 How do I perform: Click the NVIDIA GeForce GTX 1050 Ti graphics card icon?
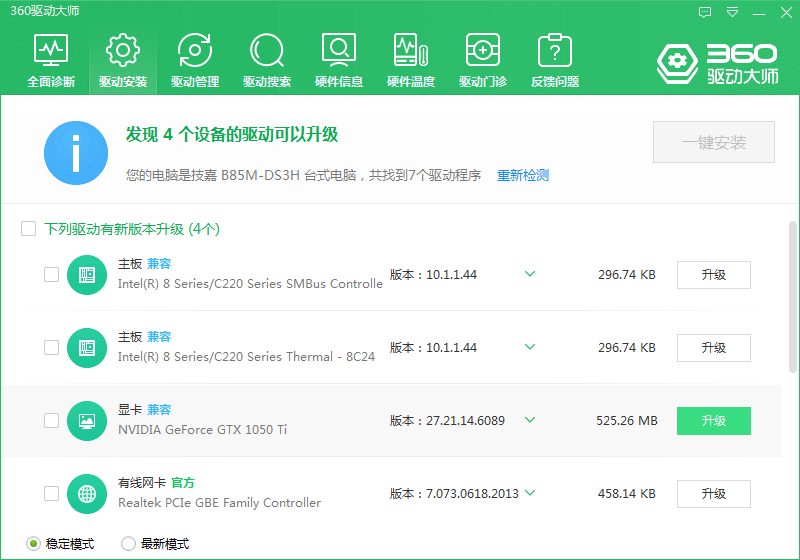click(x=87, y=421)
